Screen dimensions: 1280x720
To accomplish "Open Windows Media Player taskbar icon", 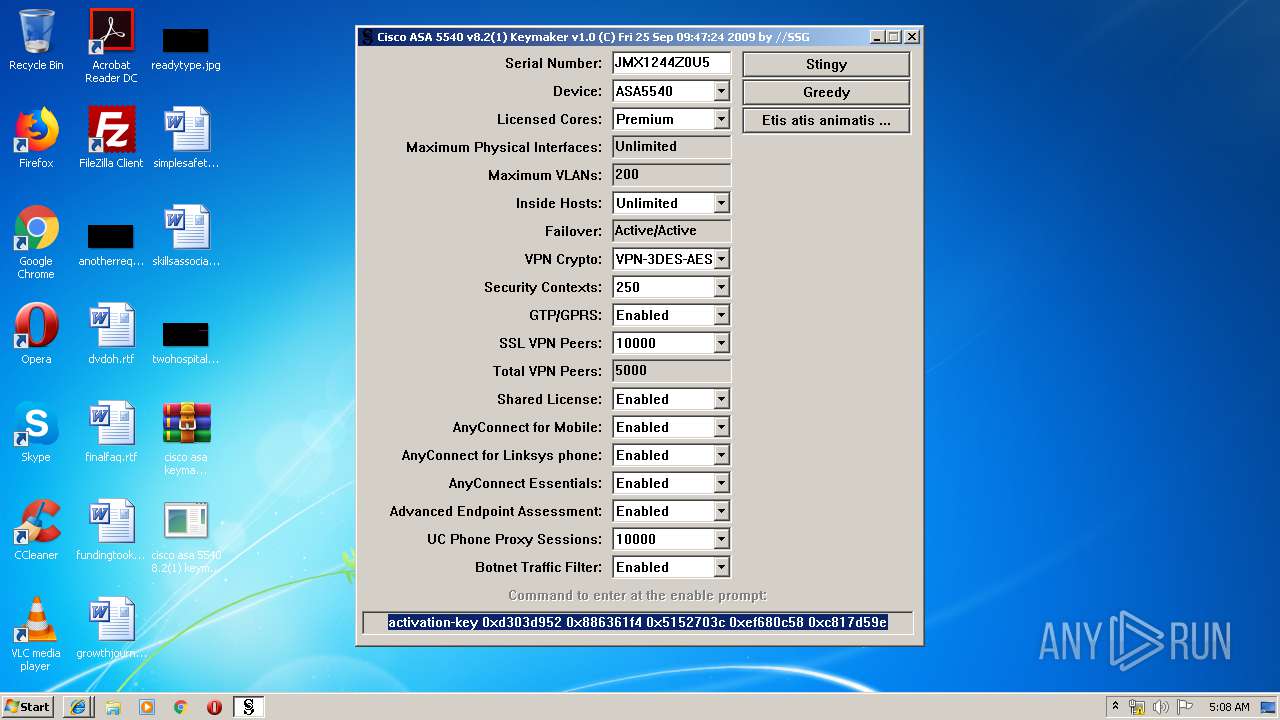I will tap(147, 707).
